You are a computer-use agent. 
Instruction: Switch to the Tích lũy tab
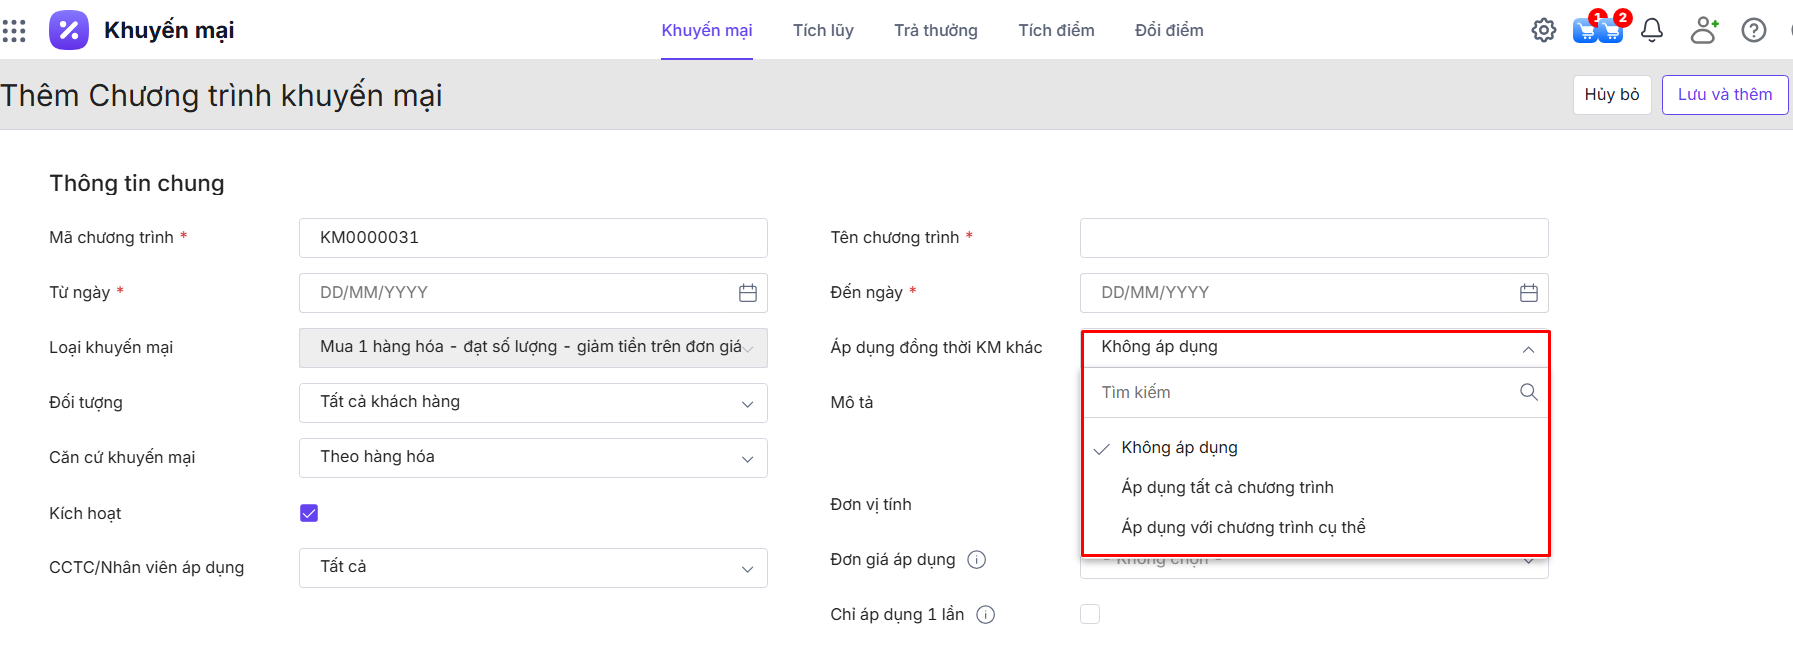[x=823, y=30]
